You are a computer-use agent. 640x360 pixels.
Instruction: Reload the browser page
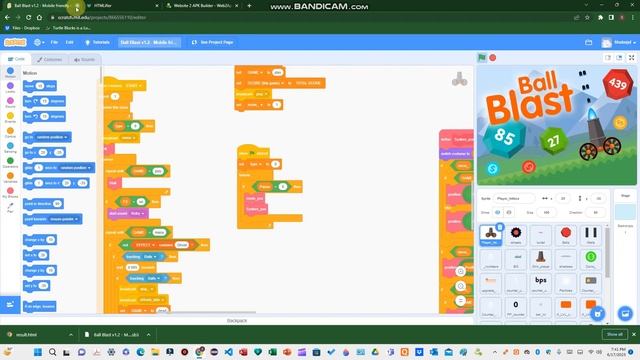(29, 18)
